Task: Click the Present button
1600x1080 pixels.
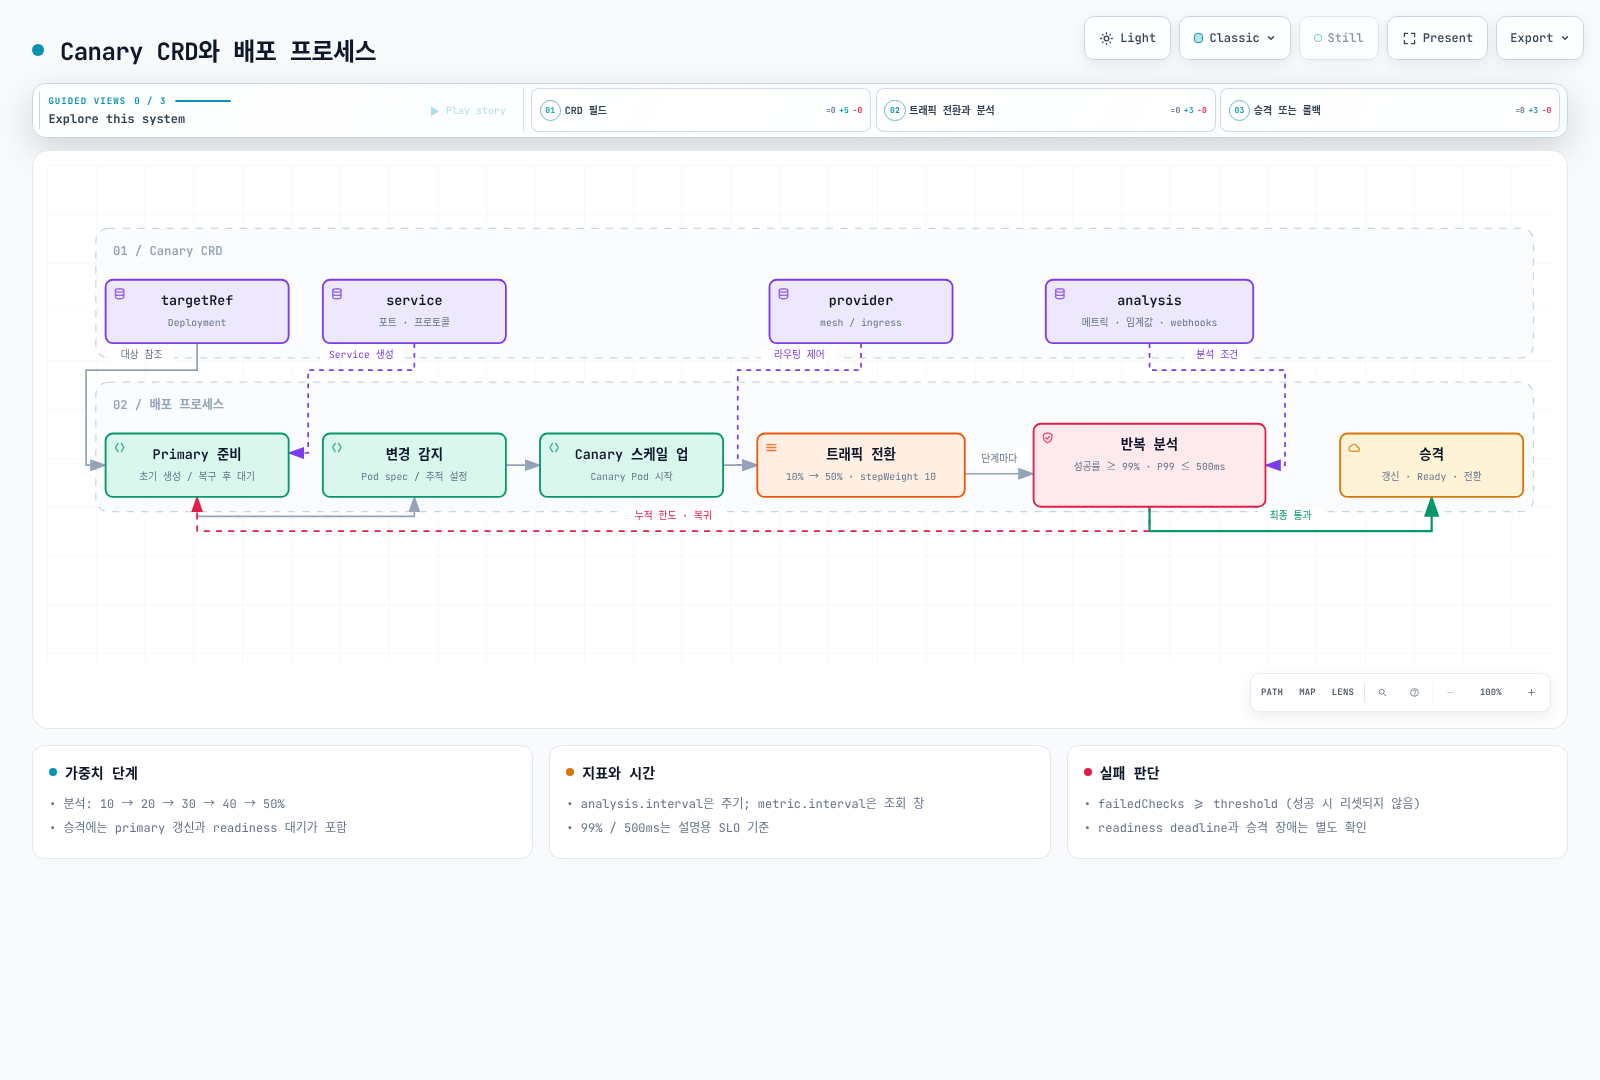Action: pyautogui.click(x=1437, y=38)
